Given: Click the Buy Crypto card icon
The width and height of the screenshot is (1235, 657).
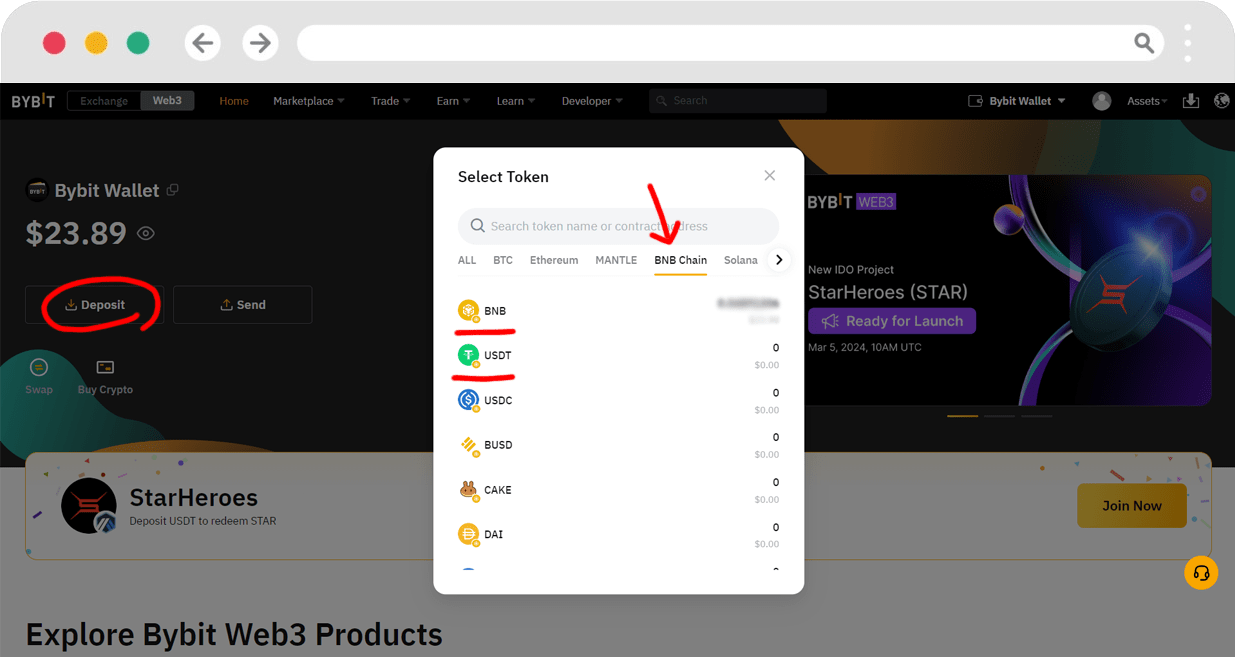Looking at the screenshot, I should point(105,367).
